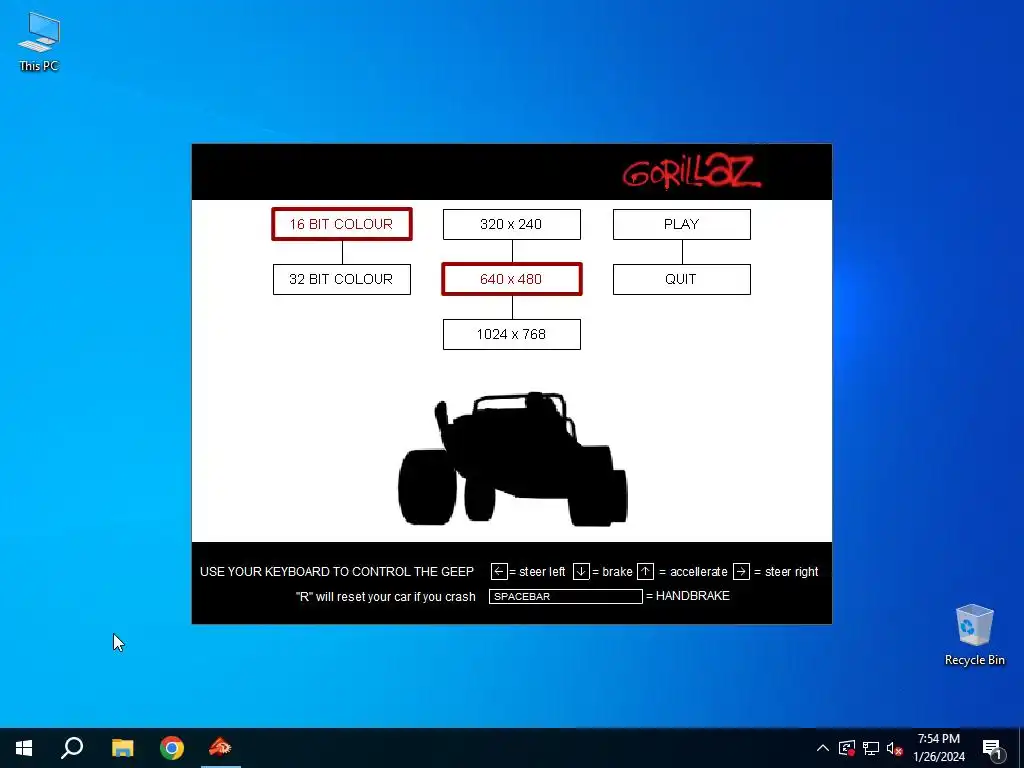This screenshot has height=768, width=1024.
Task: Click the security alert tray icon
Action: pyautogui.click(x=847, y=748)
